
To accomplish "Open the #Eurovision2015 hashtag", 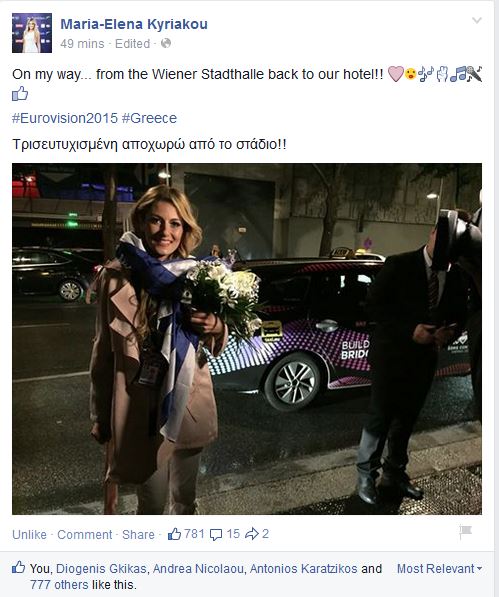I will [65, 118].
